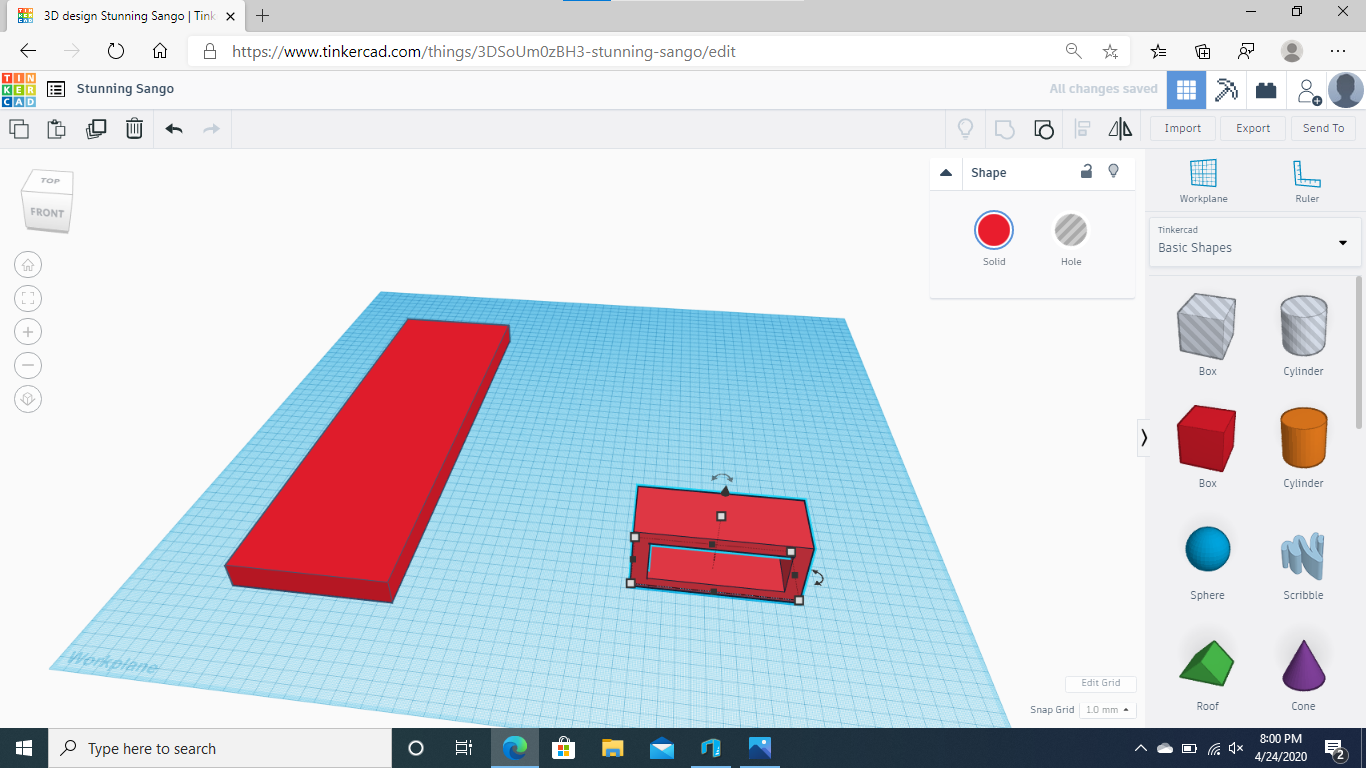Undo the last action
1366x768 pixels.
(174, 129)
